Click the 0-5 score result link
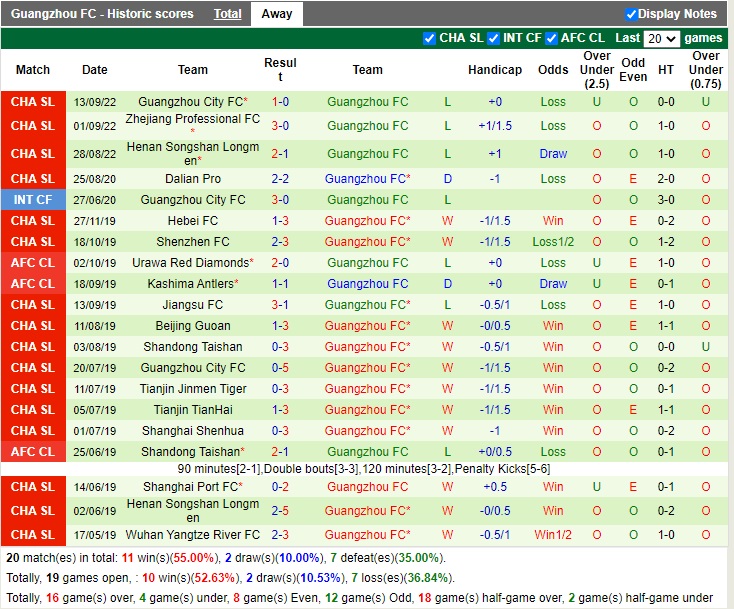The height and width of the screenshot is (609, 734). point(280,368)
